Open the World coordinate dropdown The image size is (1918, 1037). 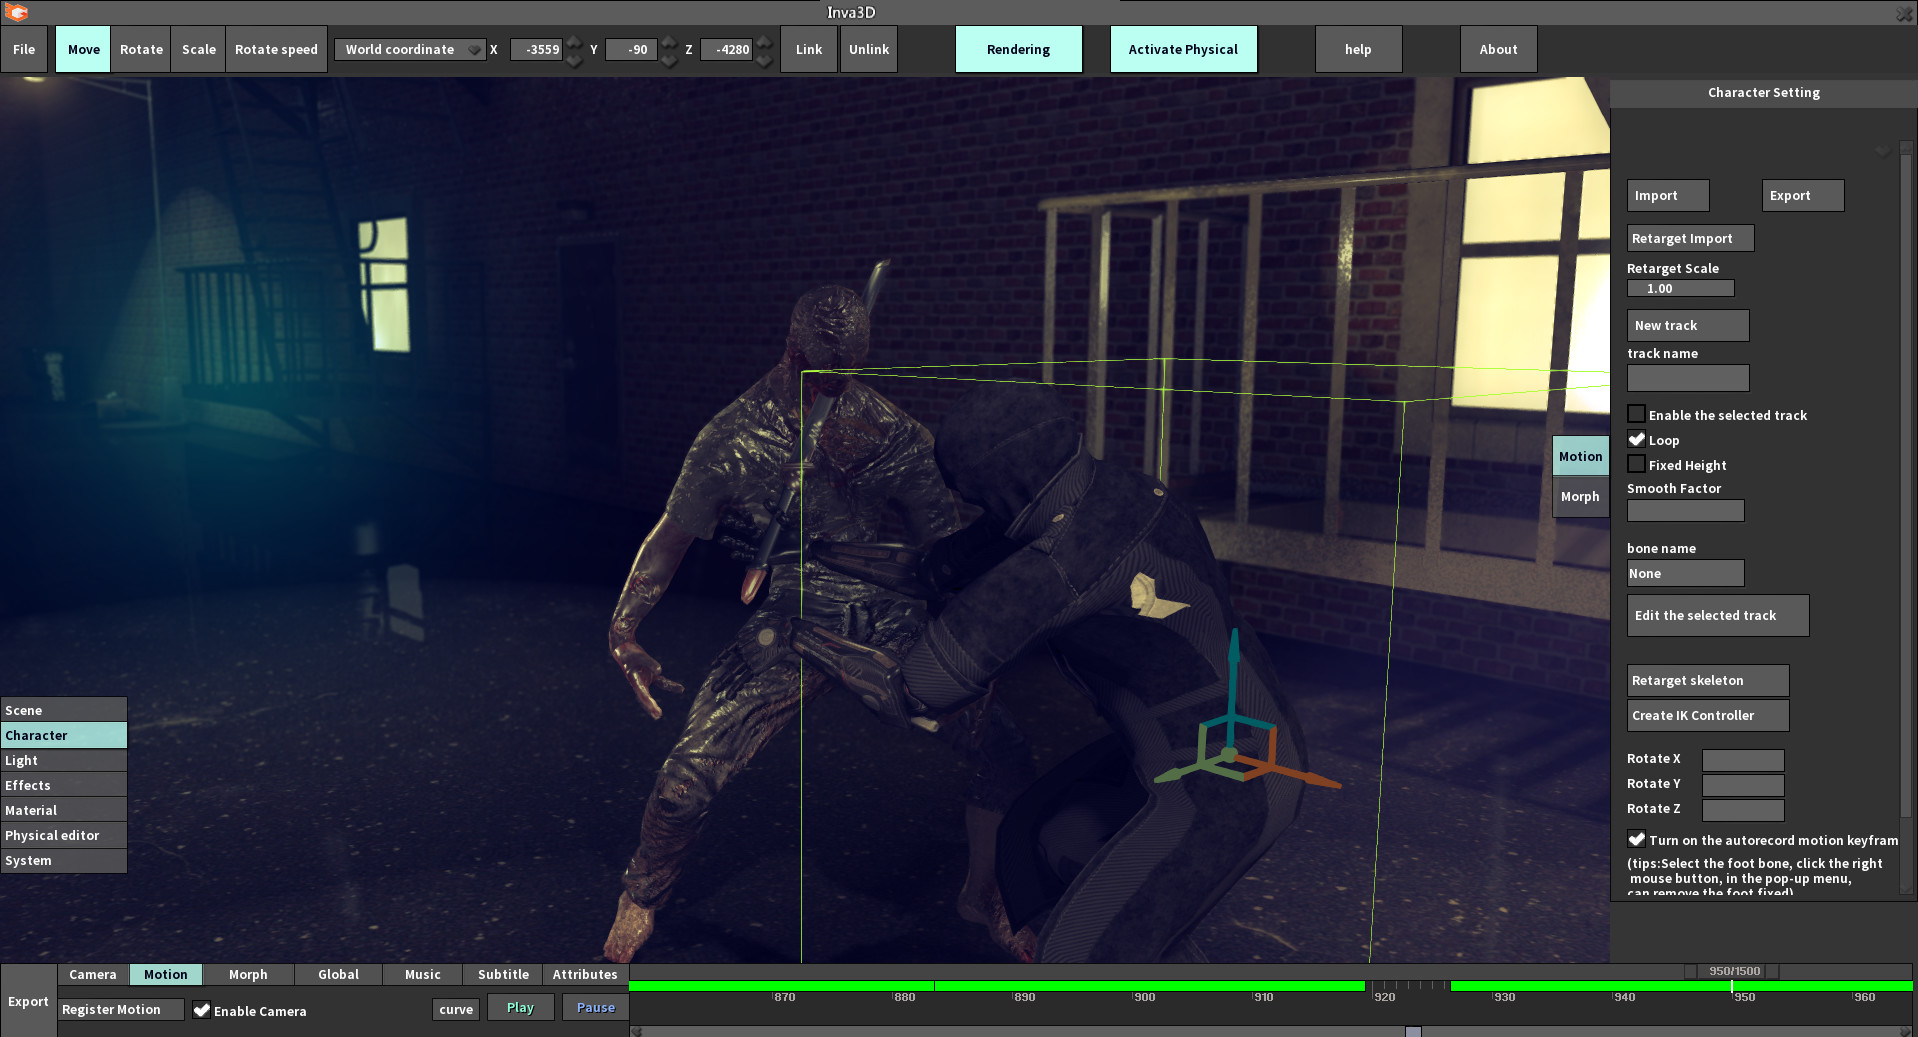point(409,48)
